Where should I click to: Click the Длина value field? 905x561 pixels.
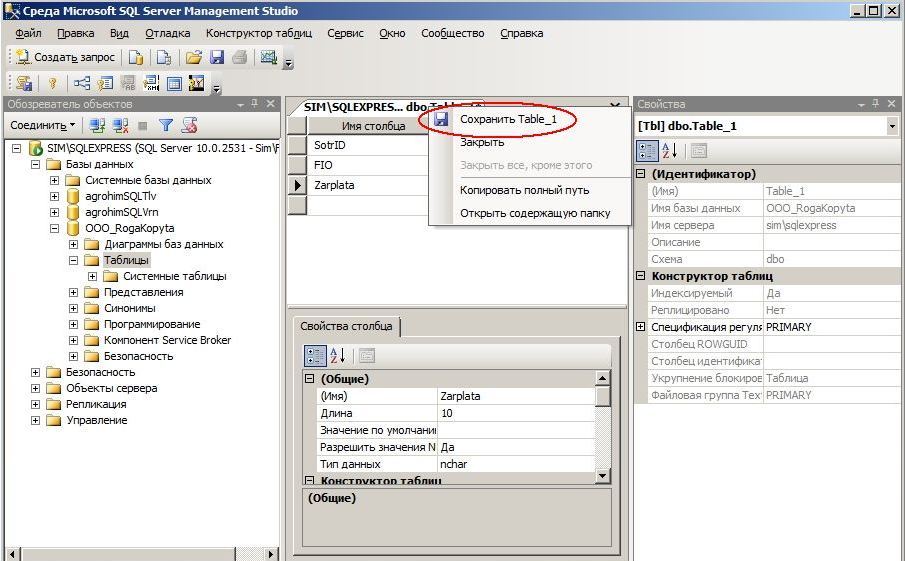click(x=517, y=413)
